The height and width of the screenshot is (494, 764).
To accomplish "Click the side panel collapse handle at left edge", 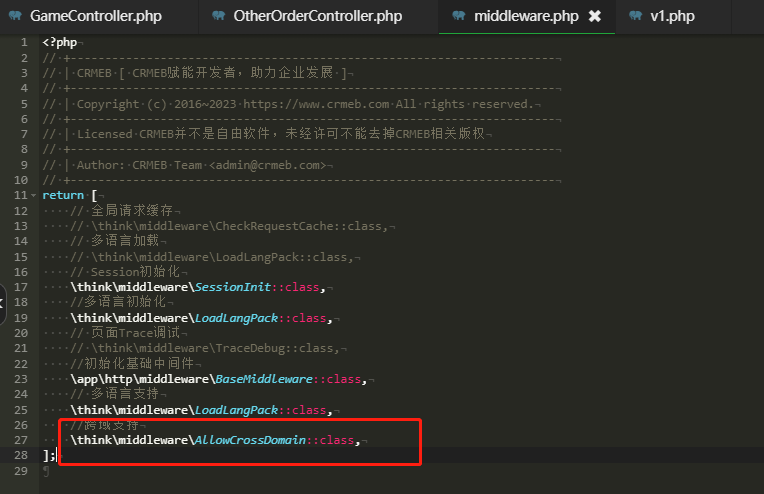I will [x=2, y=304].
